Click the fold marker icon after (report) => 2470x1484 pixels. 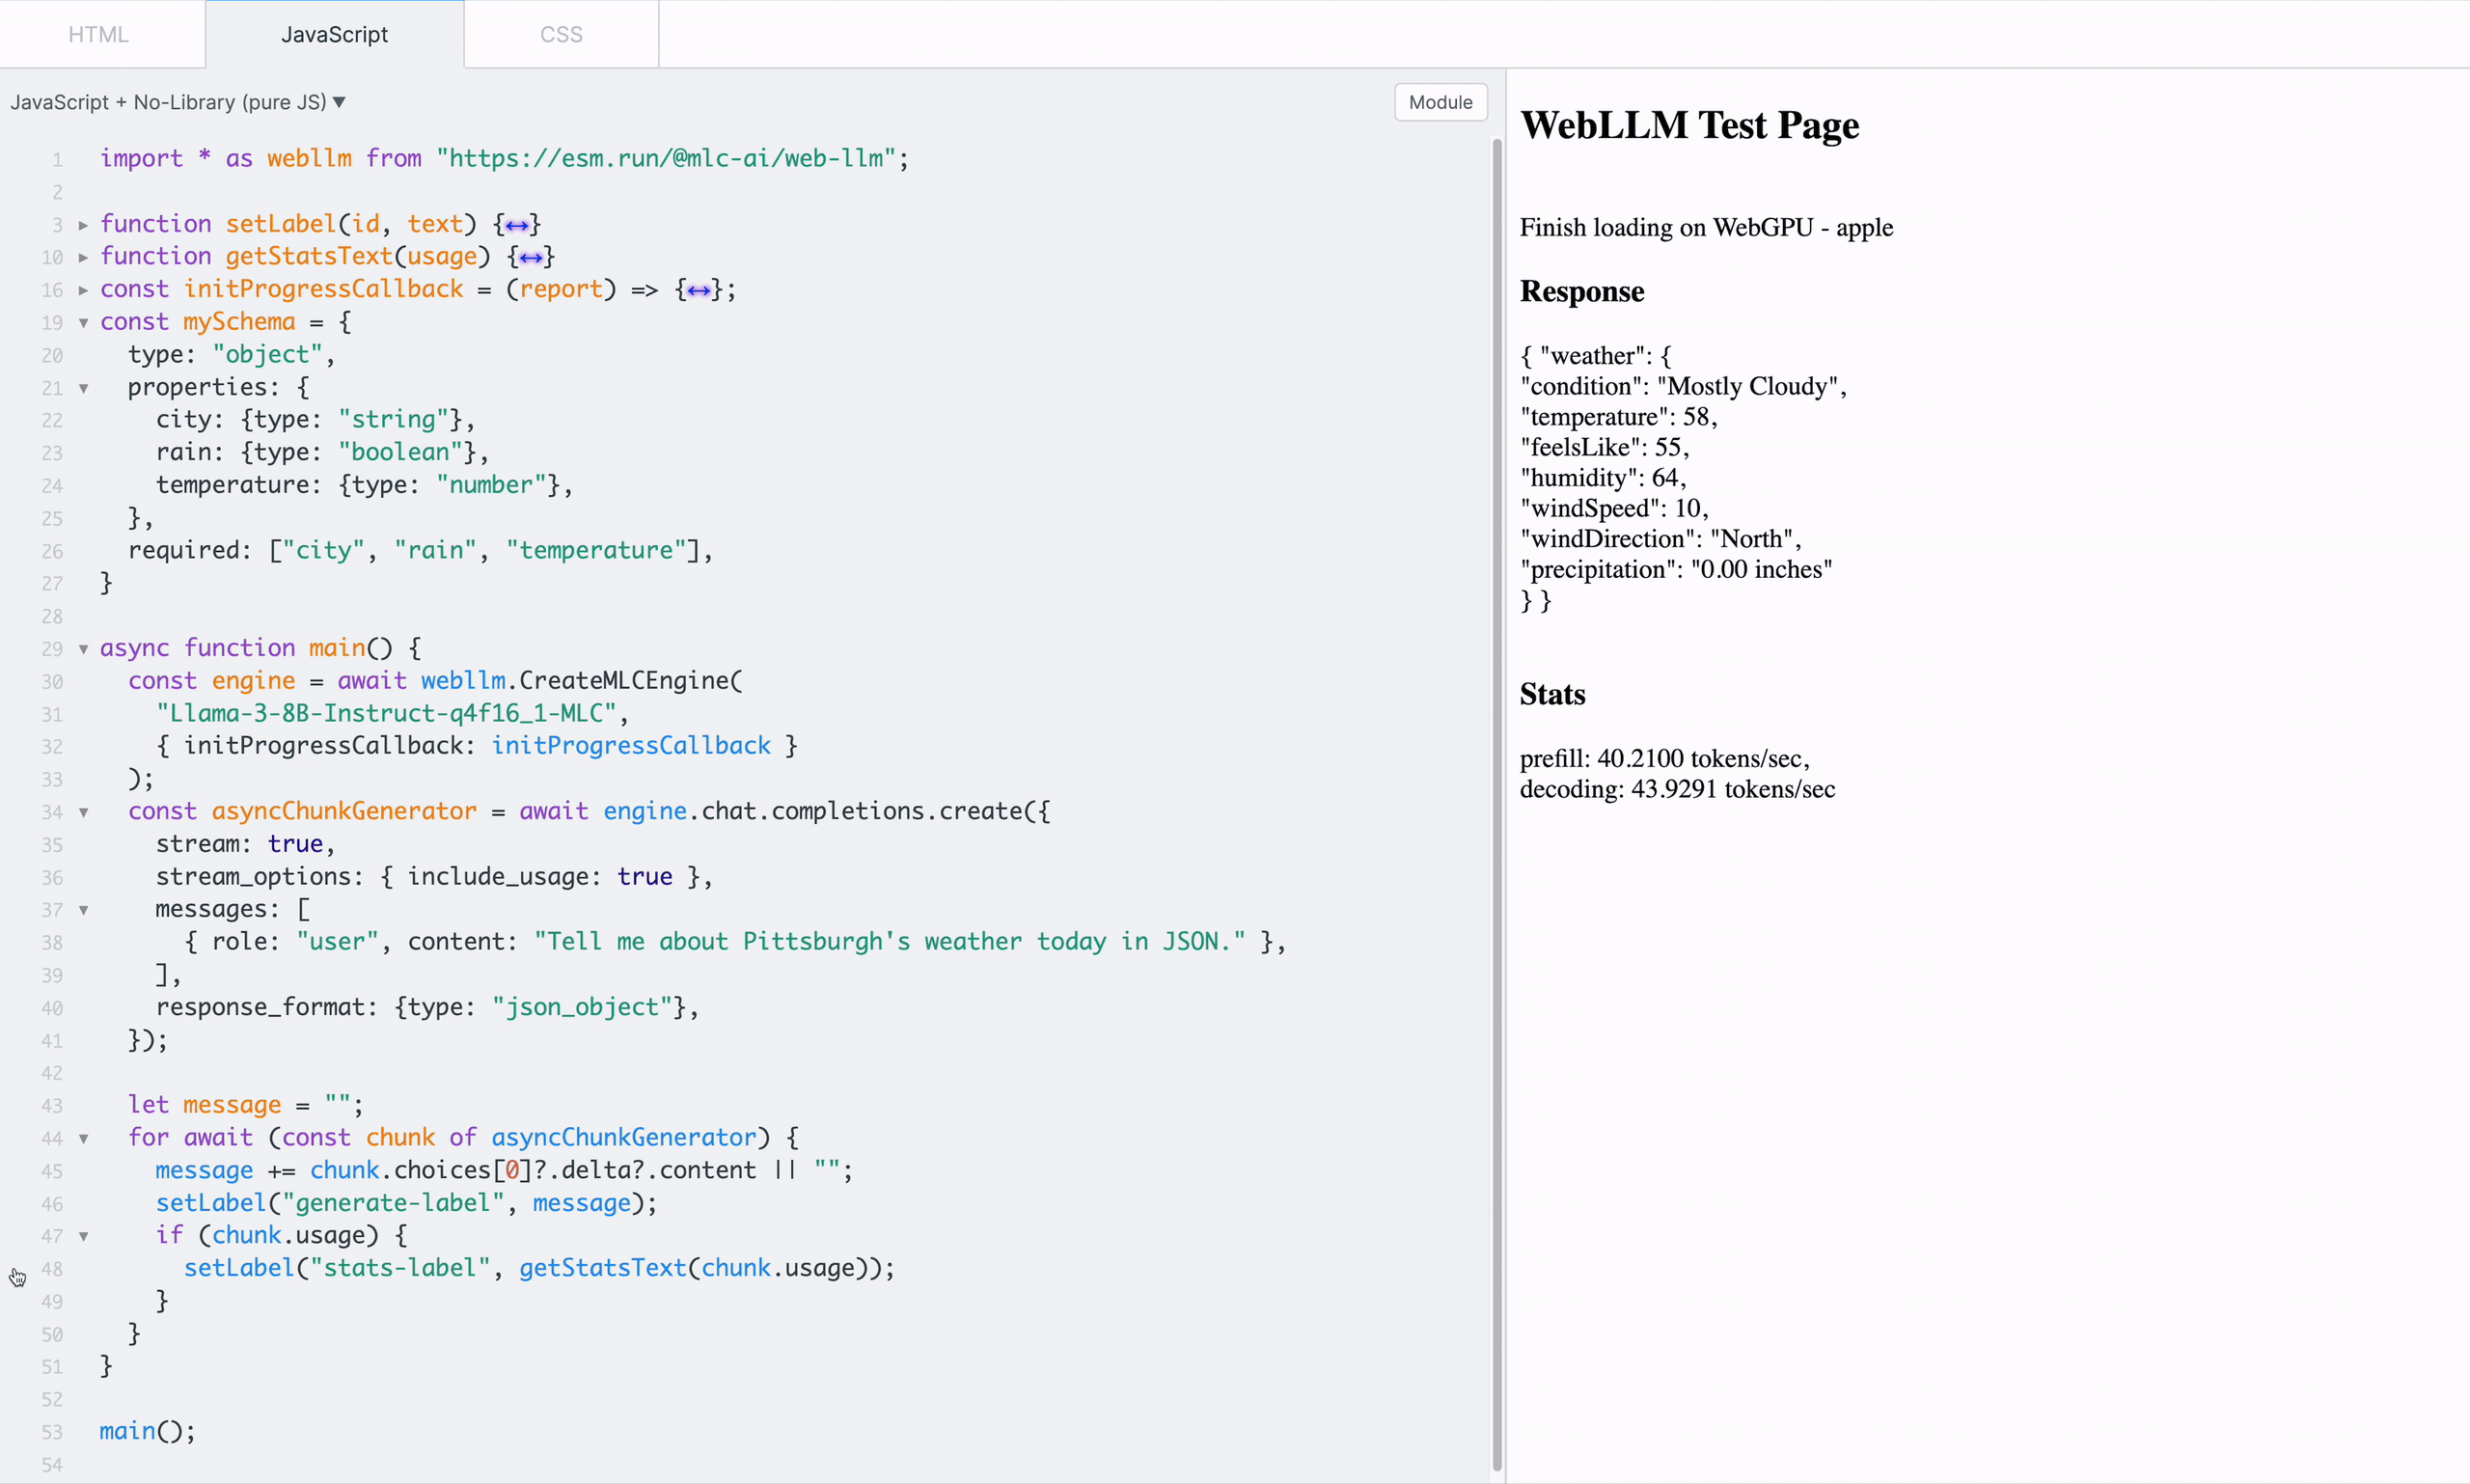click(699, 291)
